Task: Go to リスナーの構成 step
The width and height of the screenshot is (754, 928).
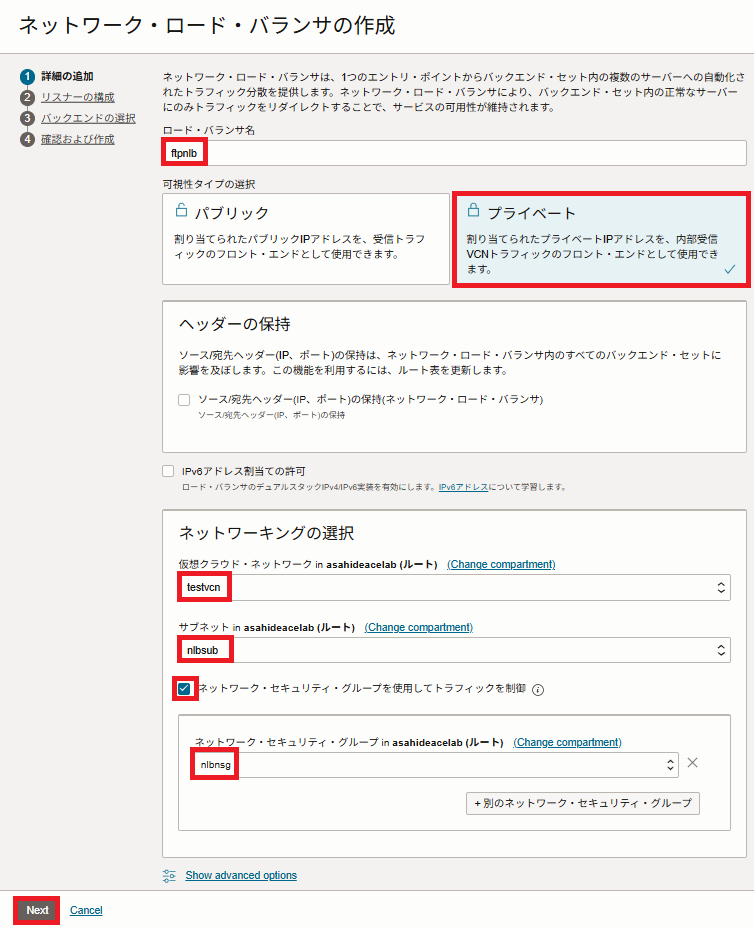Action: coord(78,98)
